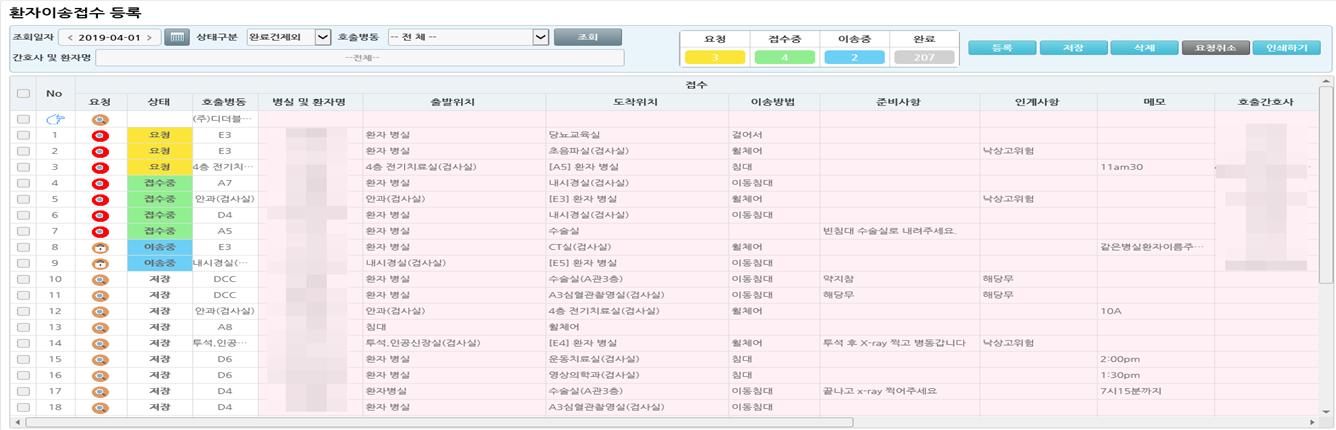This screenshot has width=1336, height=430.
Task: Go to the next date with right arrow
Action: 150,37
